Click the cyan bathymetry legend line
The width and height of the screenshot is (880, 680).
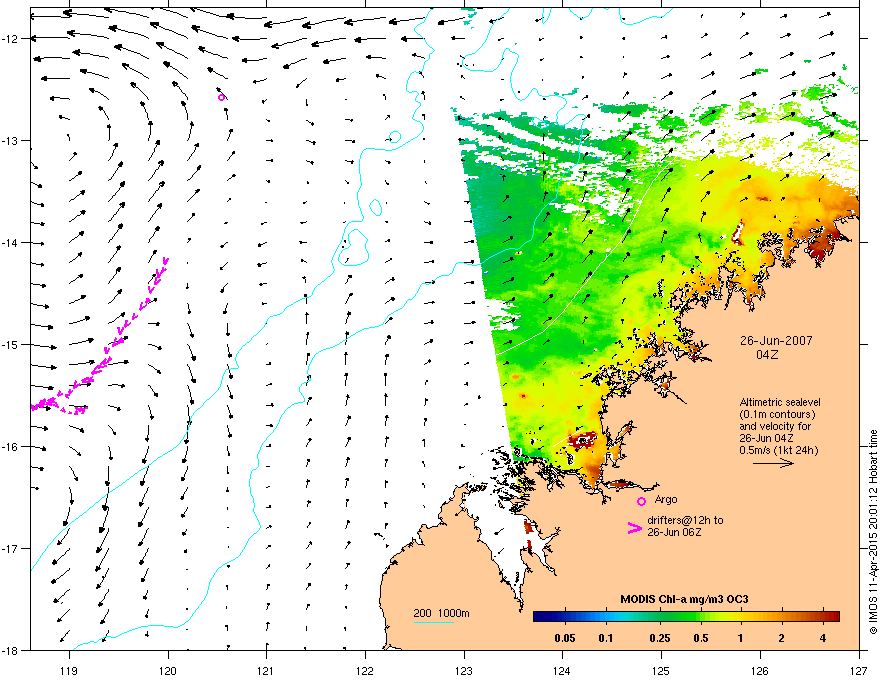click(434, 622)
